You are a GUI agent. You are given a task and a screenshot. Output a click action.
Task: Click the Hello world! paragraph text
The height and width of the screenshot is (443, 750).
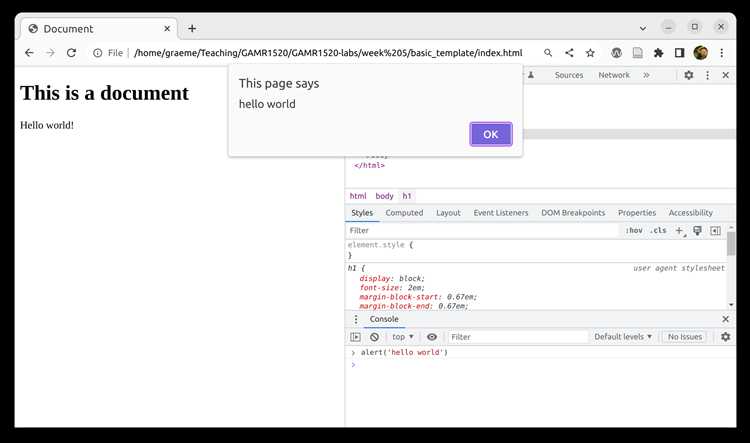click(x=47, y=125)
